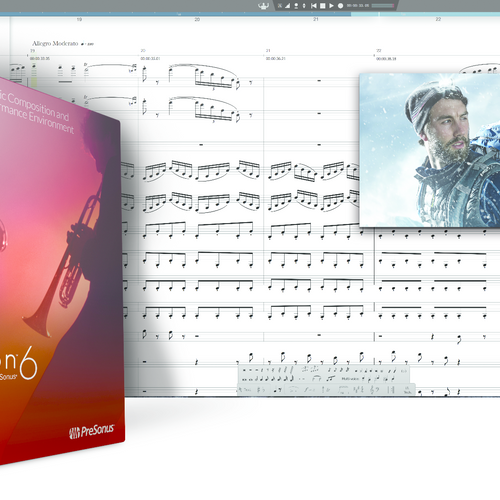Viewport: 500px width, 500px height.
Task: Jump to measure 20 on timeline ruler
Action: click(197, 19)
